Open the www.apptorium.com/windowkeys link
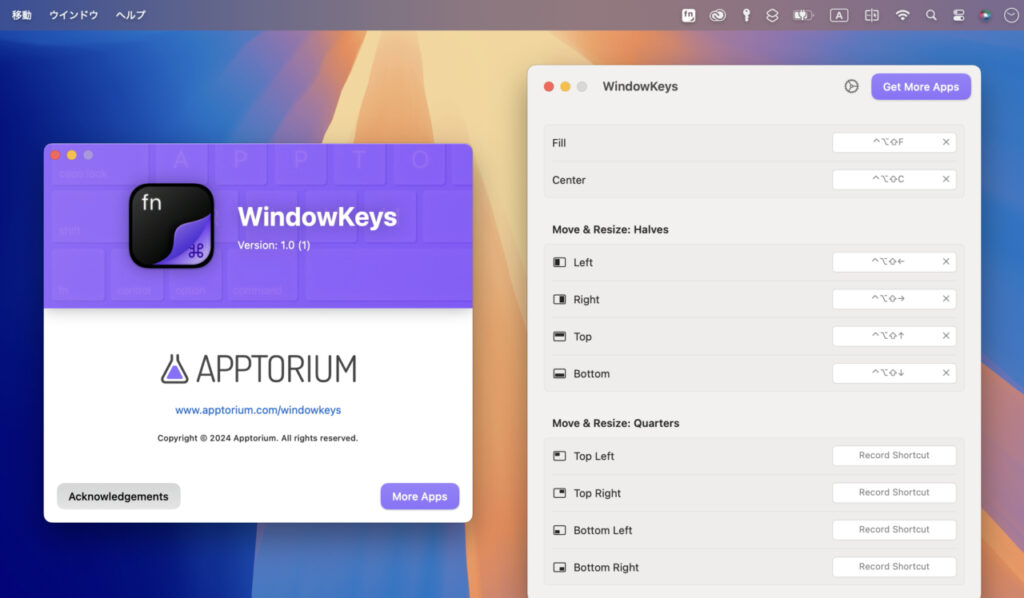The image size is (1024, 598). click(258, 410)
